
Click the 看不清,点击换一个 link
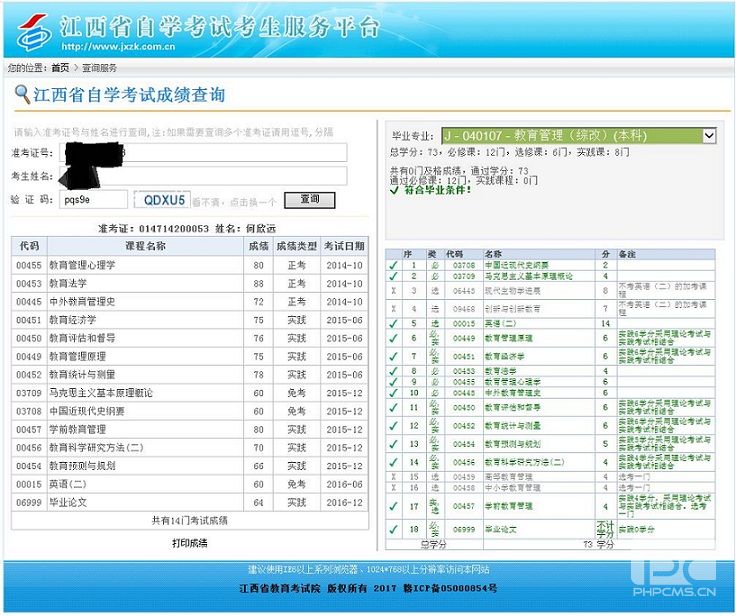pyautogui.click(x=234, y=202)
